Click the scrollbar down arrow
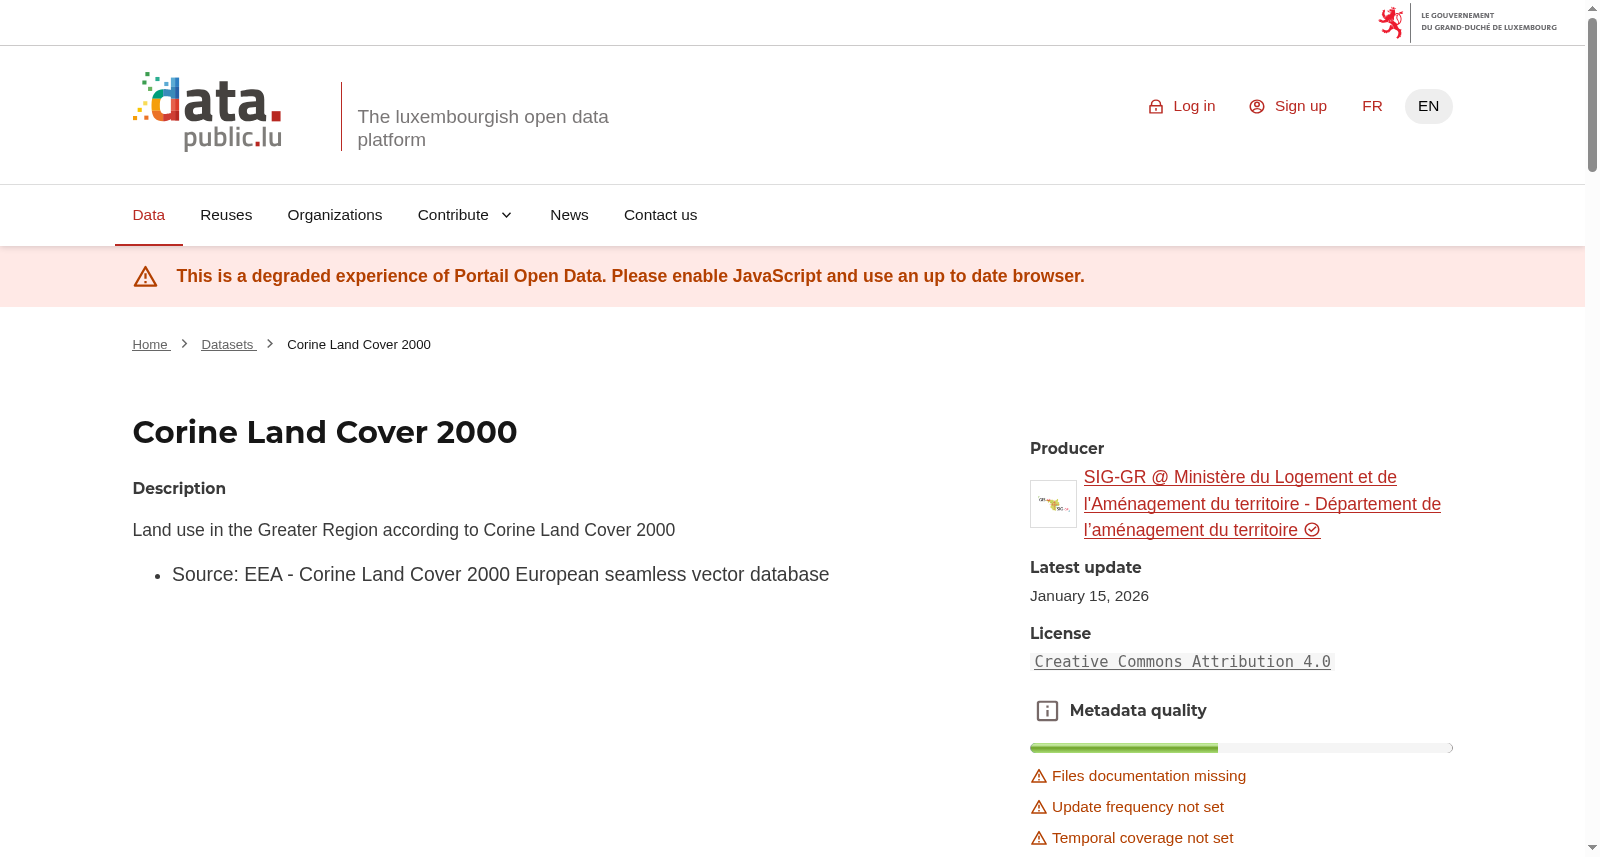This screenshot has width=1600, height=857. (1592, 848)
